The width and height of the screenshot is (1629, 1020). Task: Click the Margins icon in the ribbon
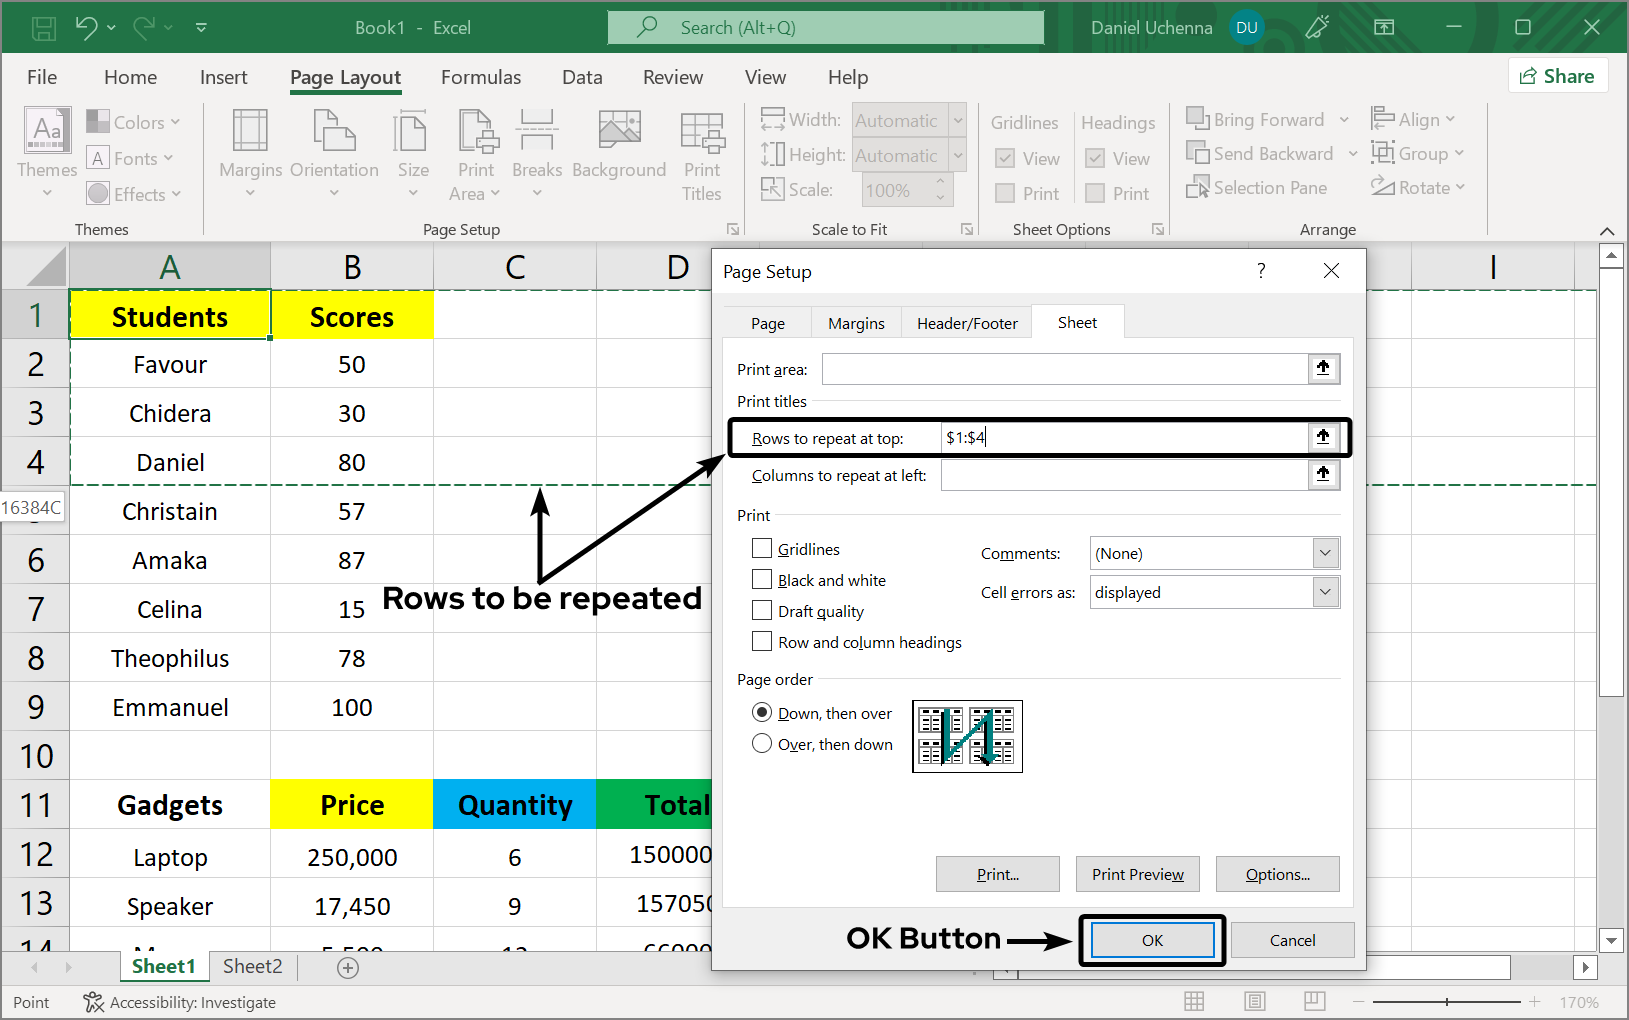coord(250,132)
